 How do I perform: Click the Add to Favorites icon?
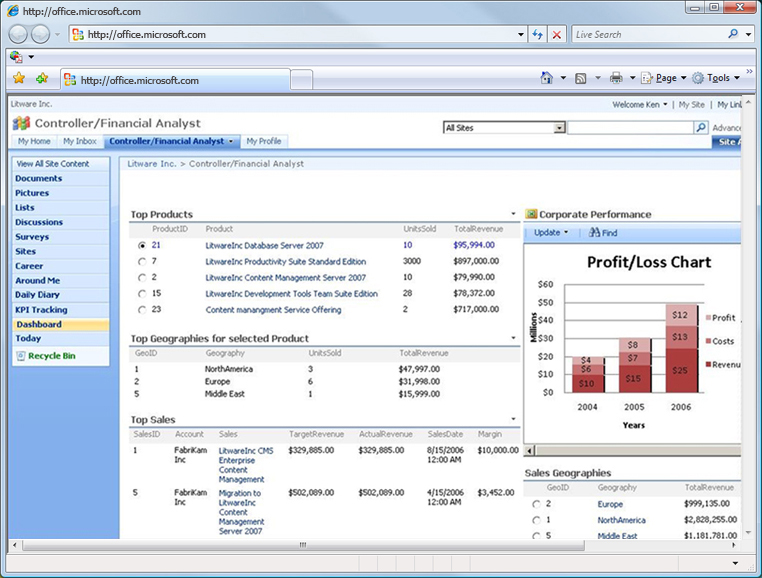point(42,79)
